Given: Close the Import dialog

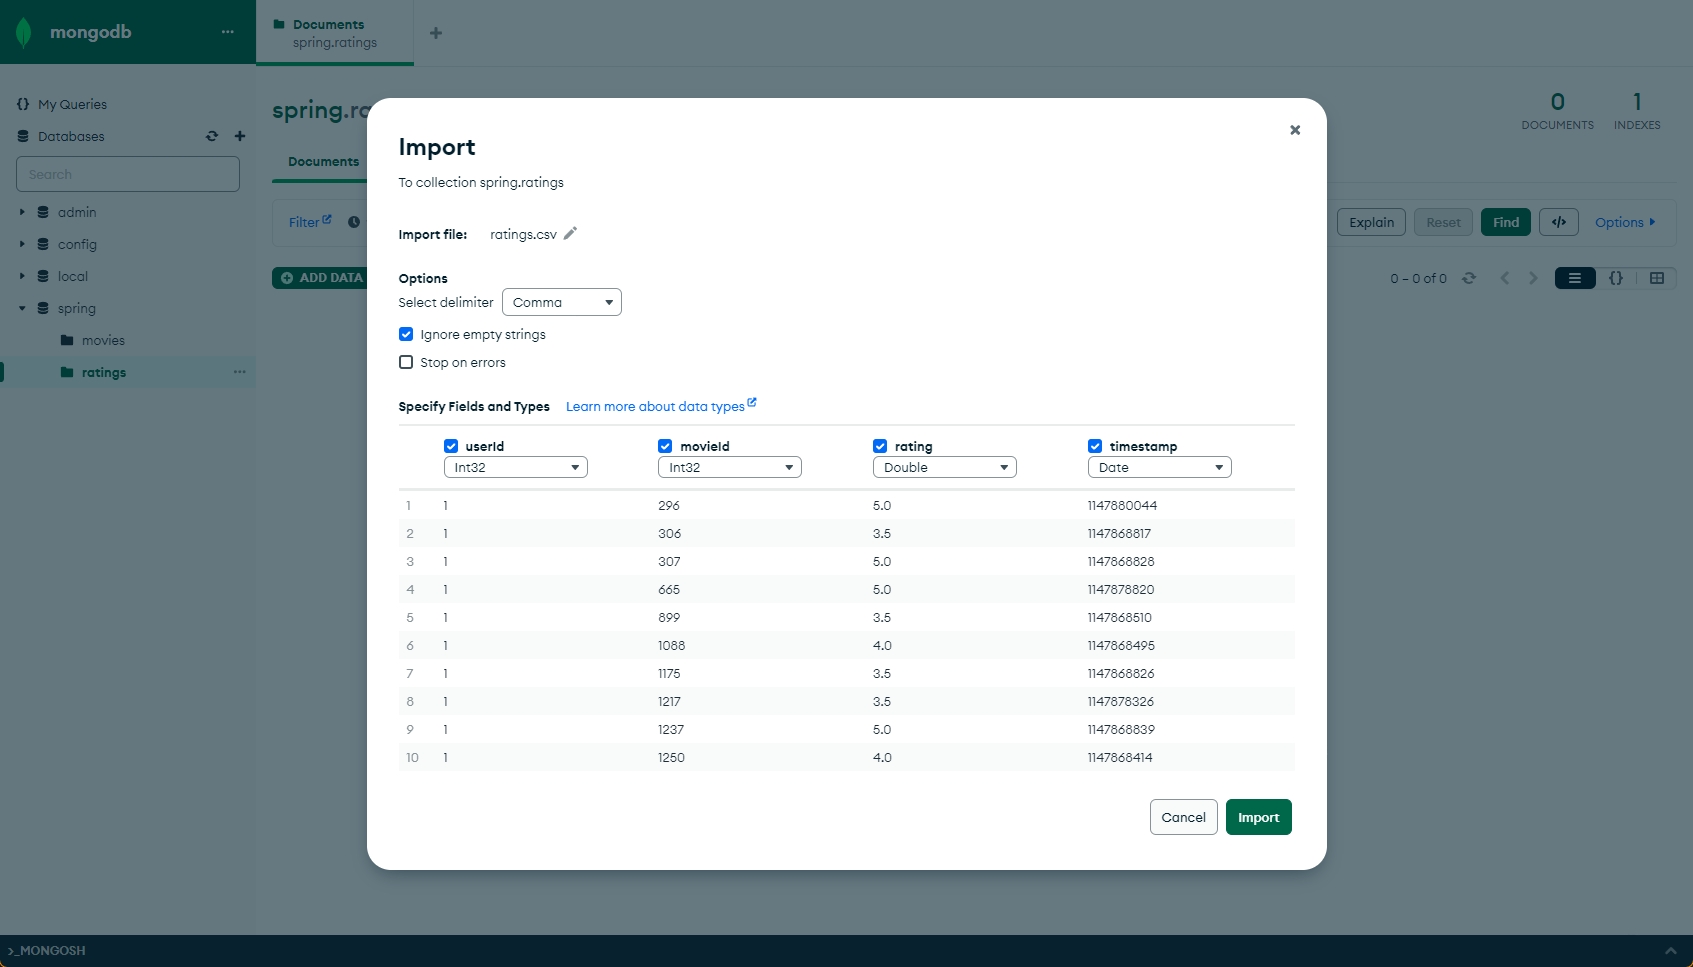Looking at the screenshot, I should 1295,130.
